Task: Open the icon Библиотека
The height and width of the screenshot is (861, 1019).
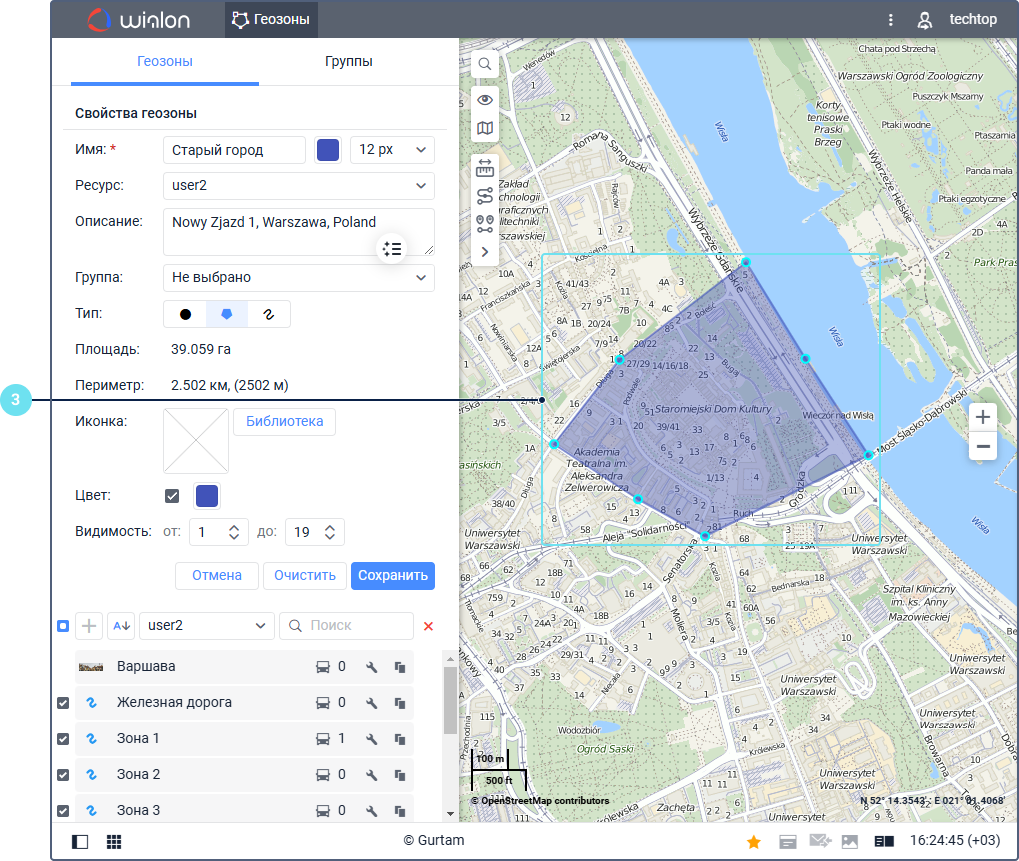Action: (x=284, y=422)
